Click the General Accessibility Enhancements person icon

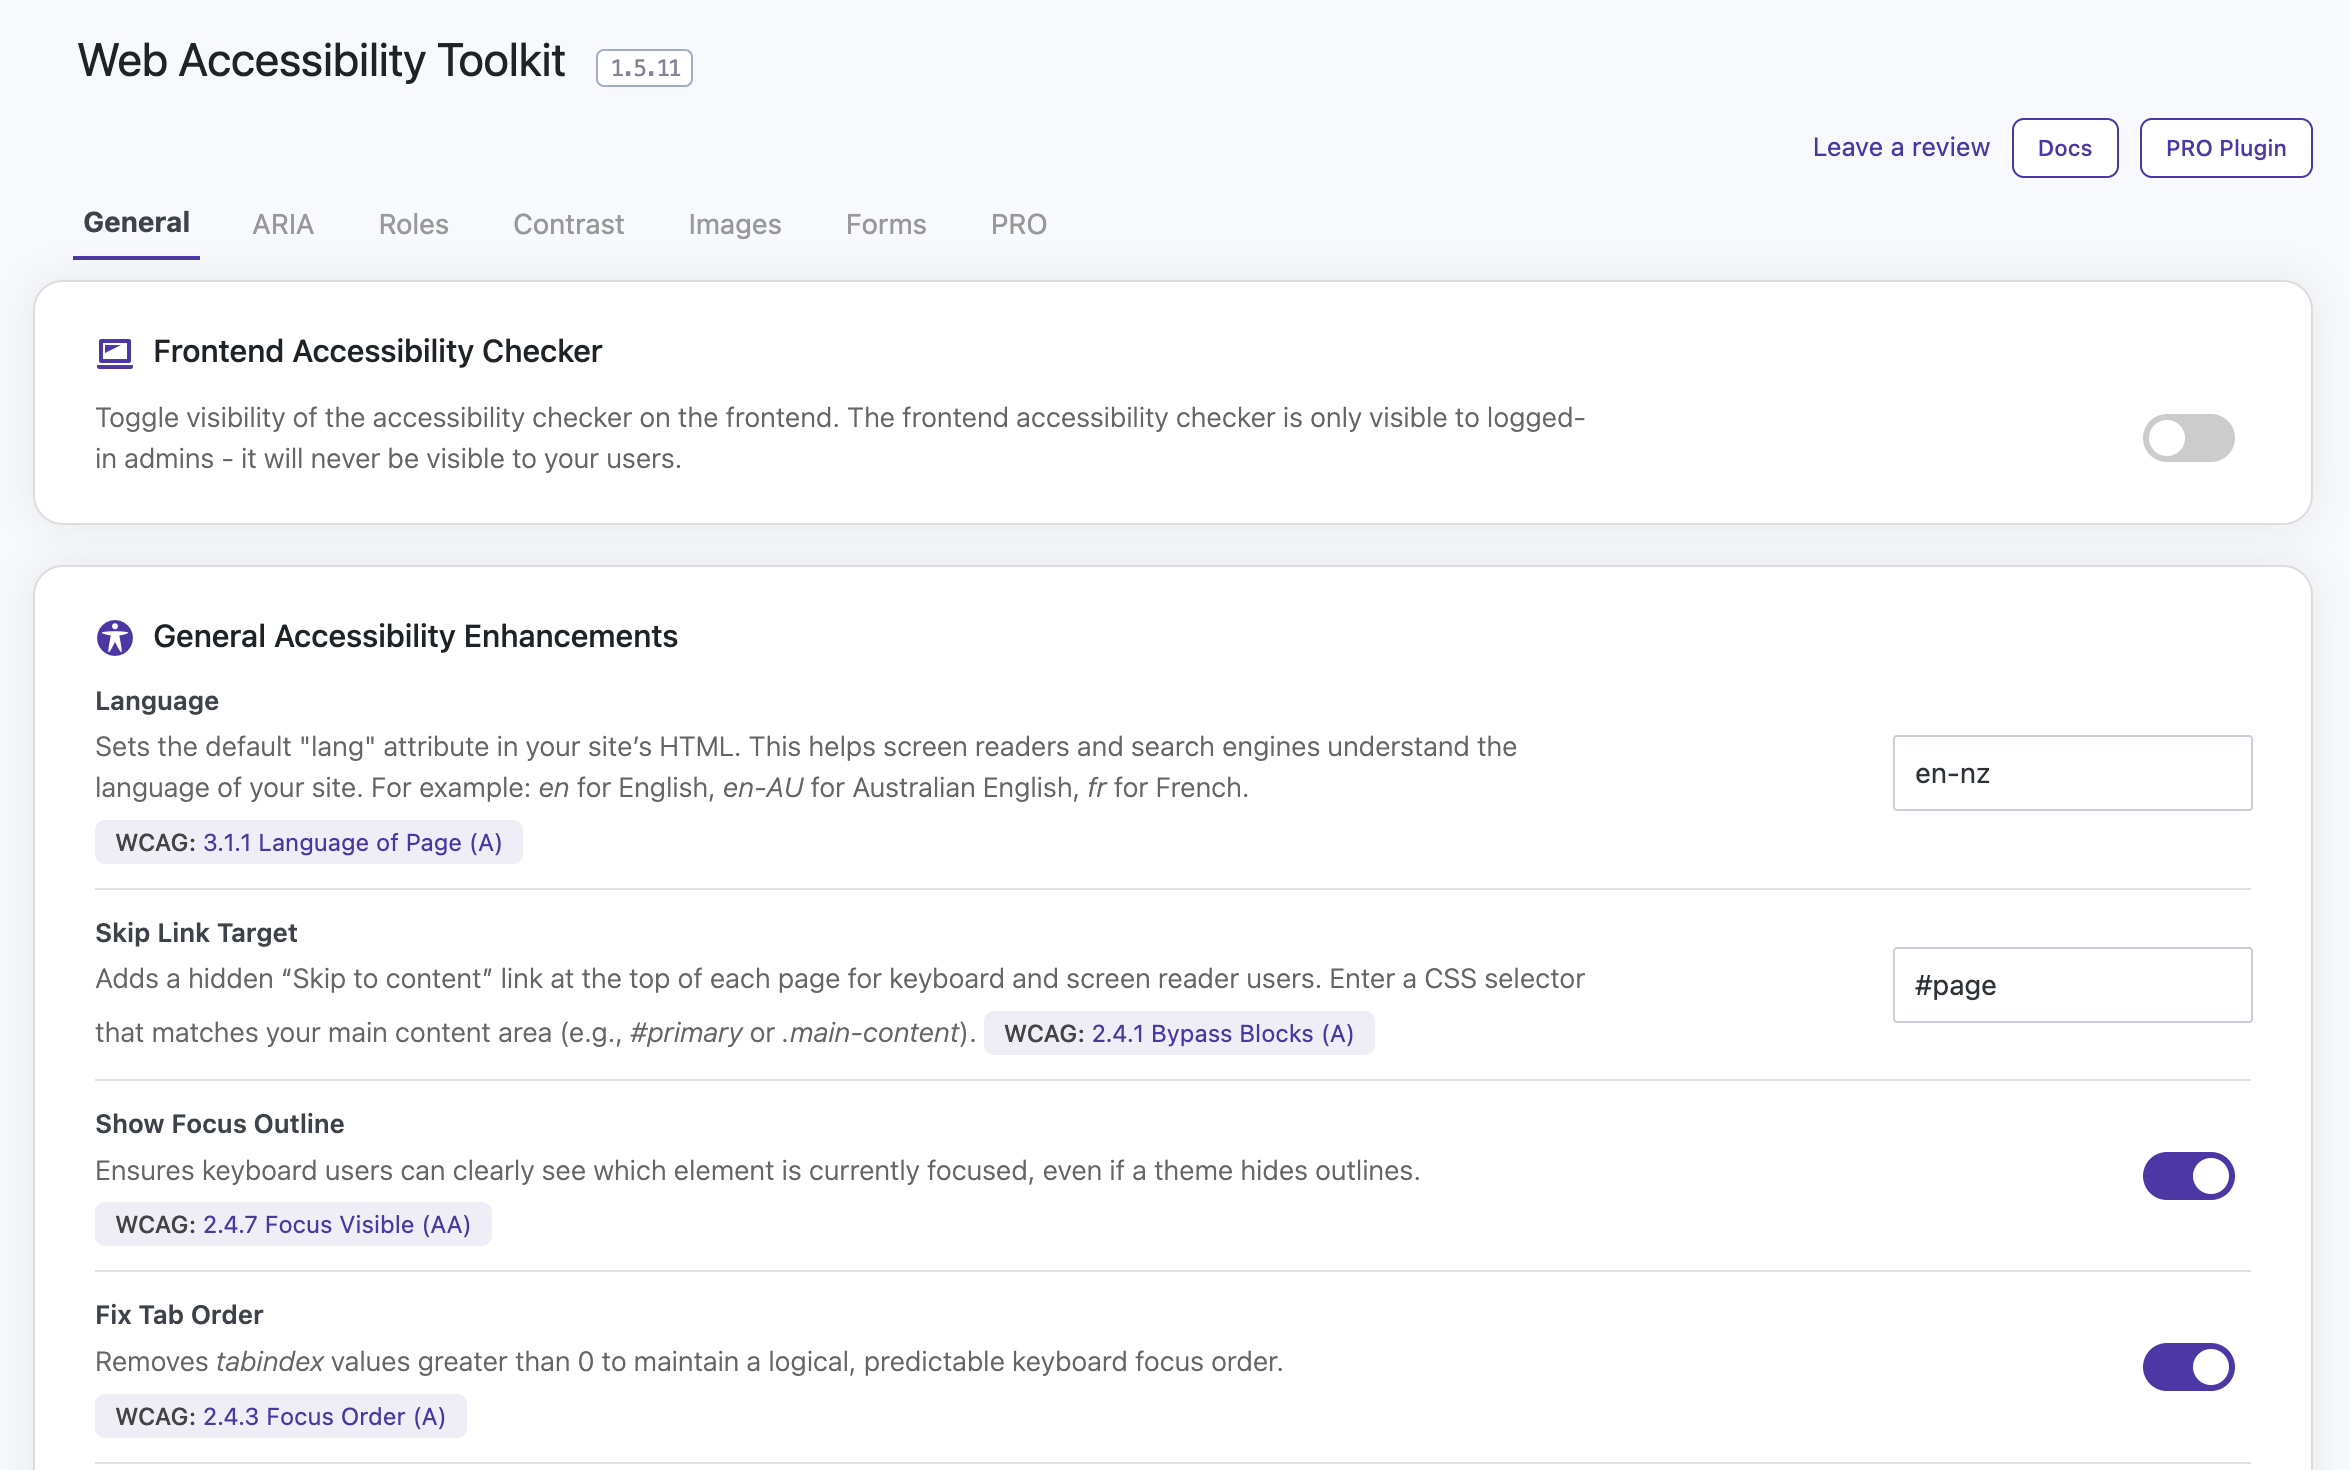(115, 637)
